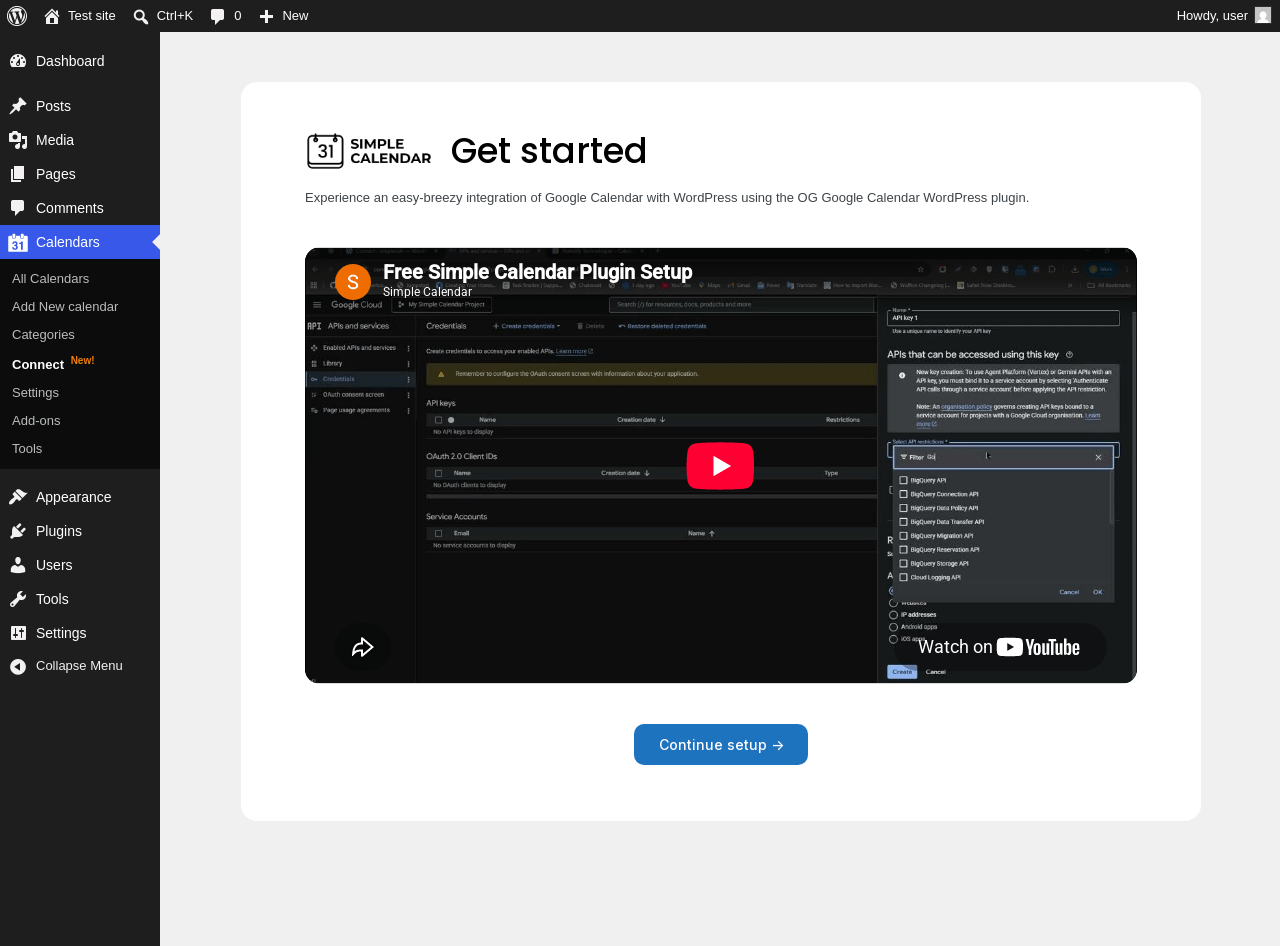Play the Simple Calendar setup video
1280x946 pixels.
click(720, 466)
